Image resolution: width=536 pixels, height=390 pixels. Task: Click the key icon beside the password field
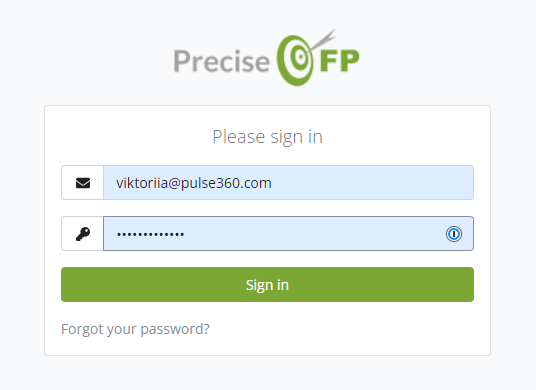(x=83, y=234)
